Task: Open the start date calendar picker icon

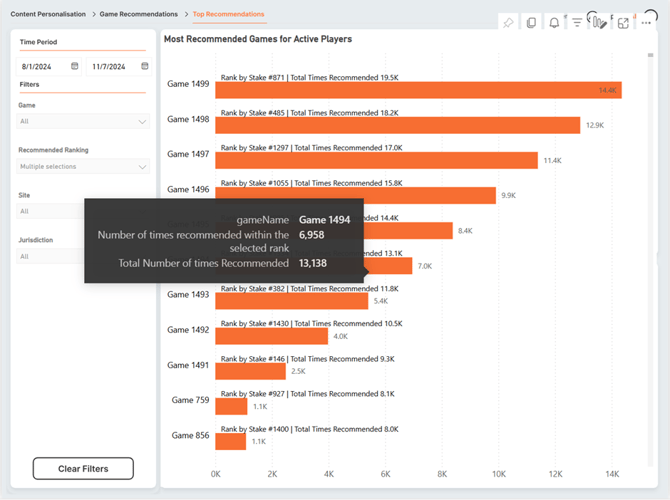Action: tap(75, 66)
